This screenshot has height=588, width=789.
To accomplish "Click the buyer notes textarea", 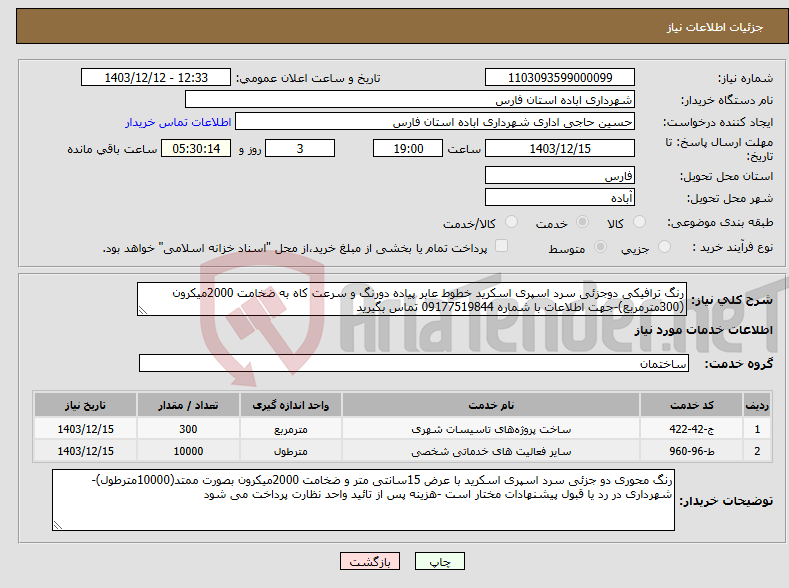I will [363, 500].
